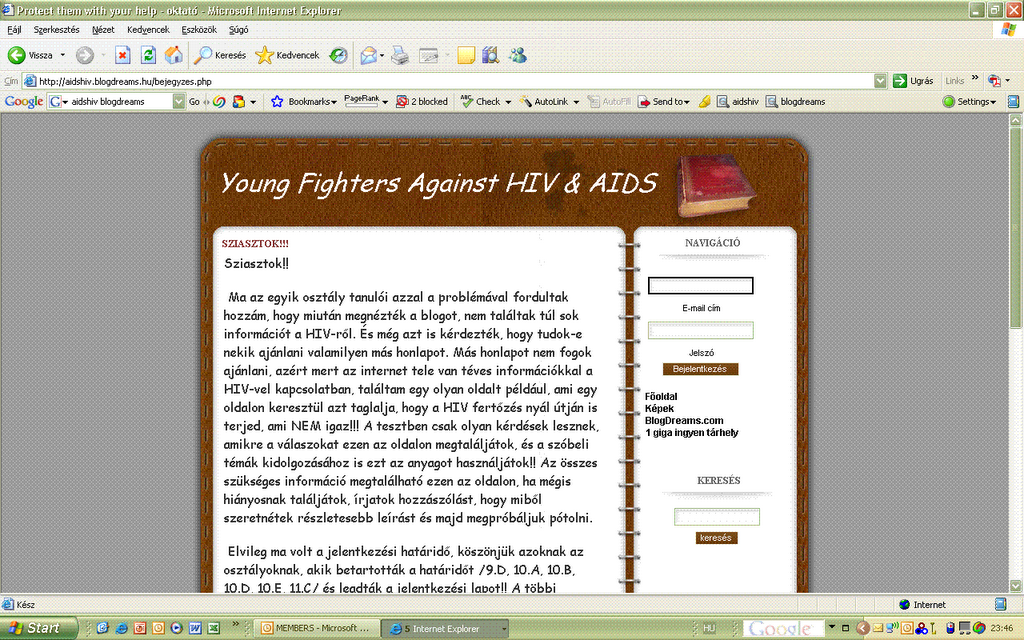Stop page loading with red X icon

[x=122, y=56]
